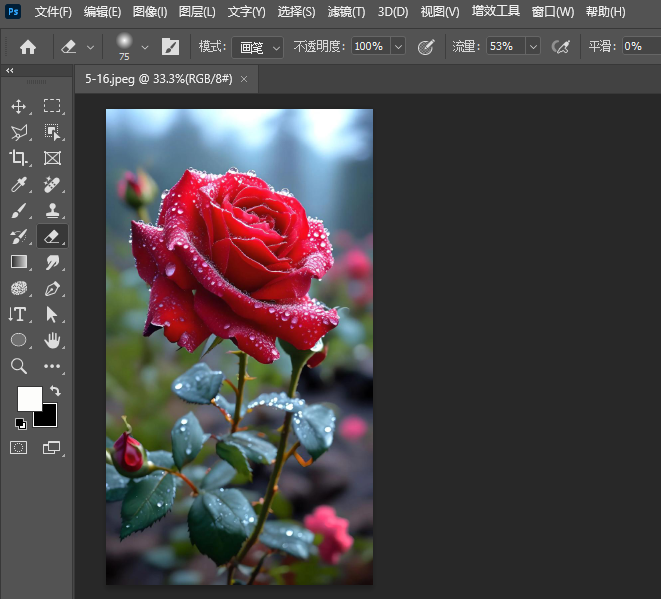The width and height of the screenshot is (661, 599).
Task: Select the Crop tool
Action: [x=19, y=158]
